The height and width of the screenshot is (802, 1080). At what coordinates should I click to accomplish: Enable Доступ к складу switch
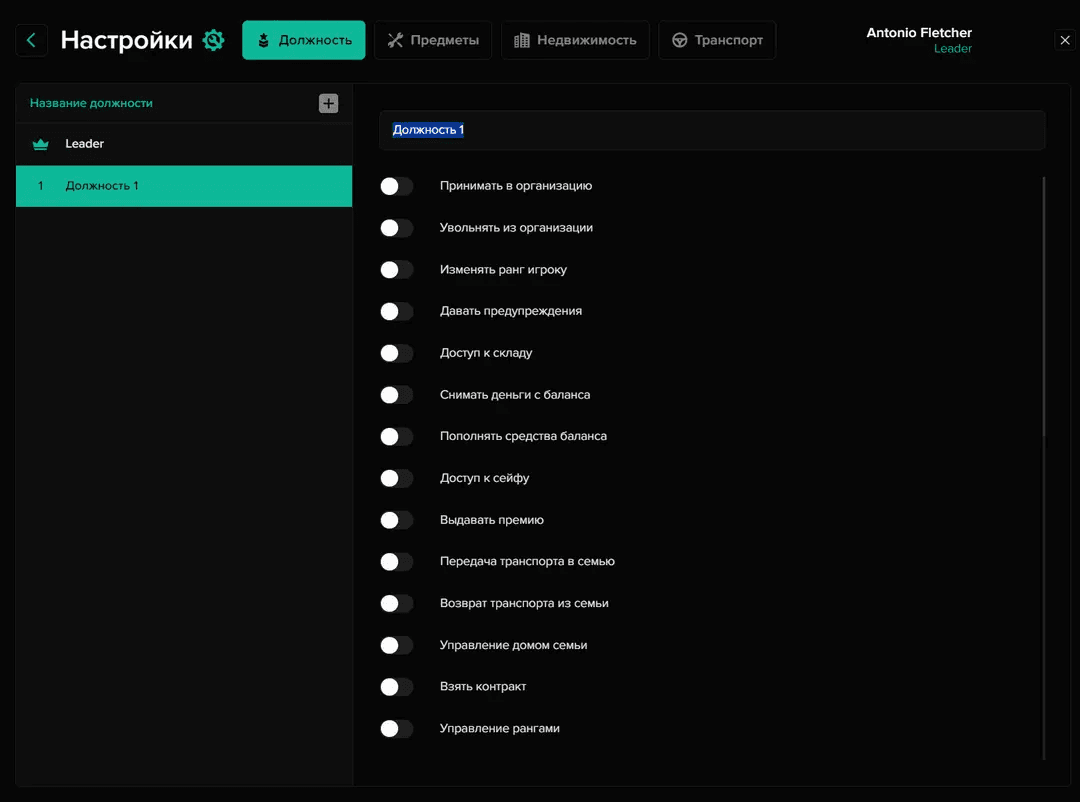click(x=397, y=353)
